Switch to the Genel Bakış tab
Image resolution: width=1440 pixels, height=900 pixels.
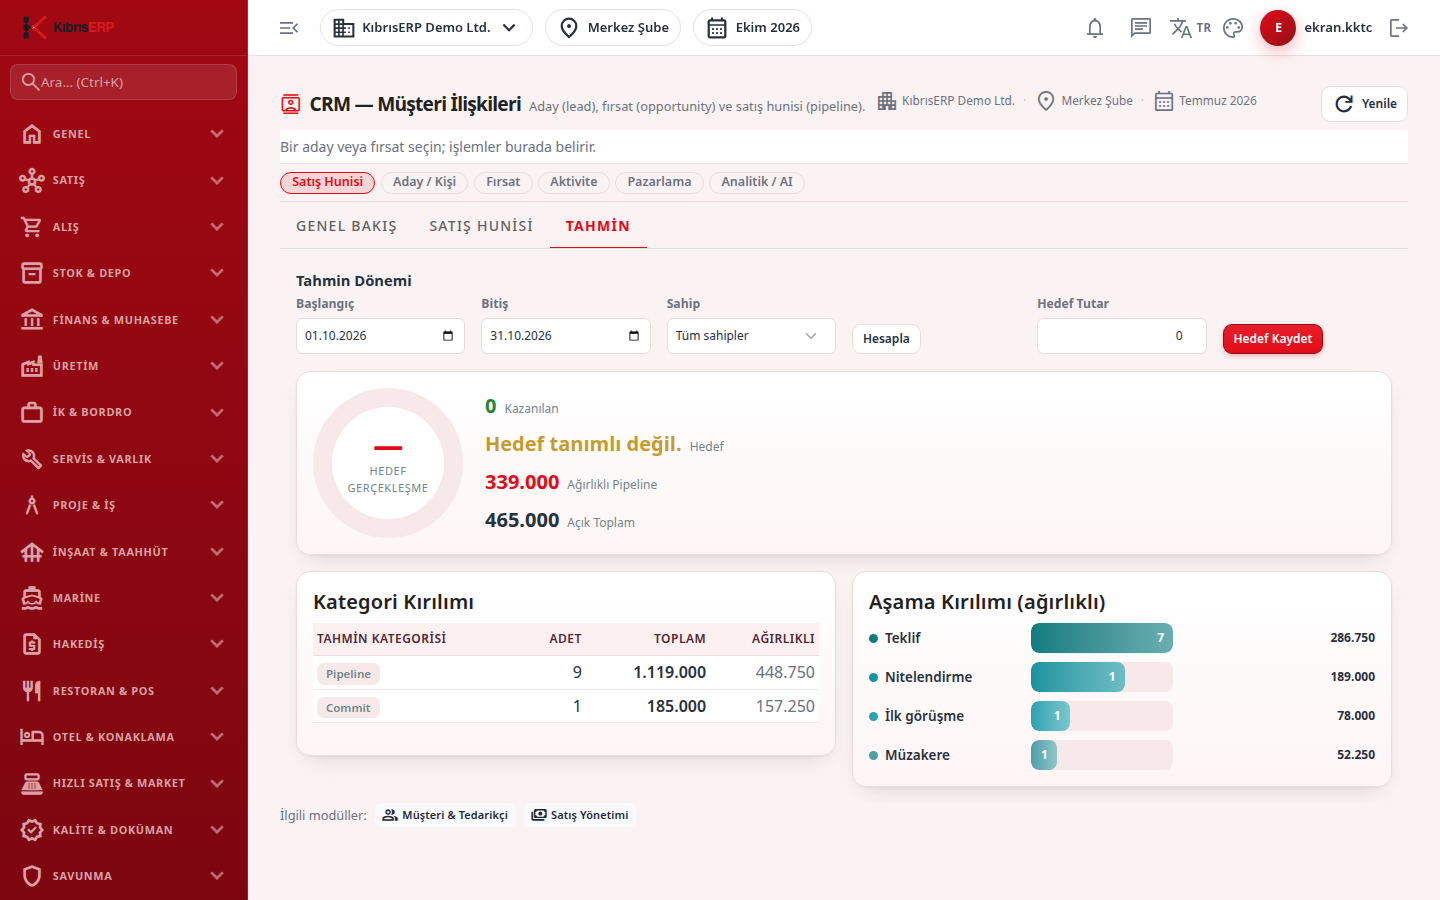(346, 226)
